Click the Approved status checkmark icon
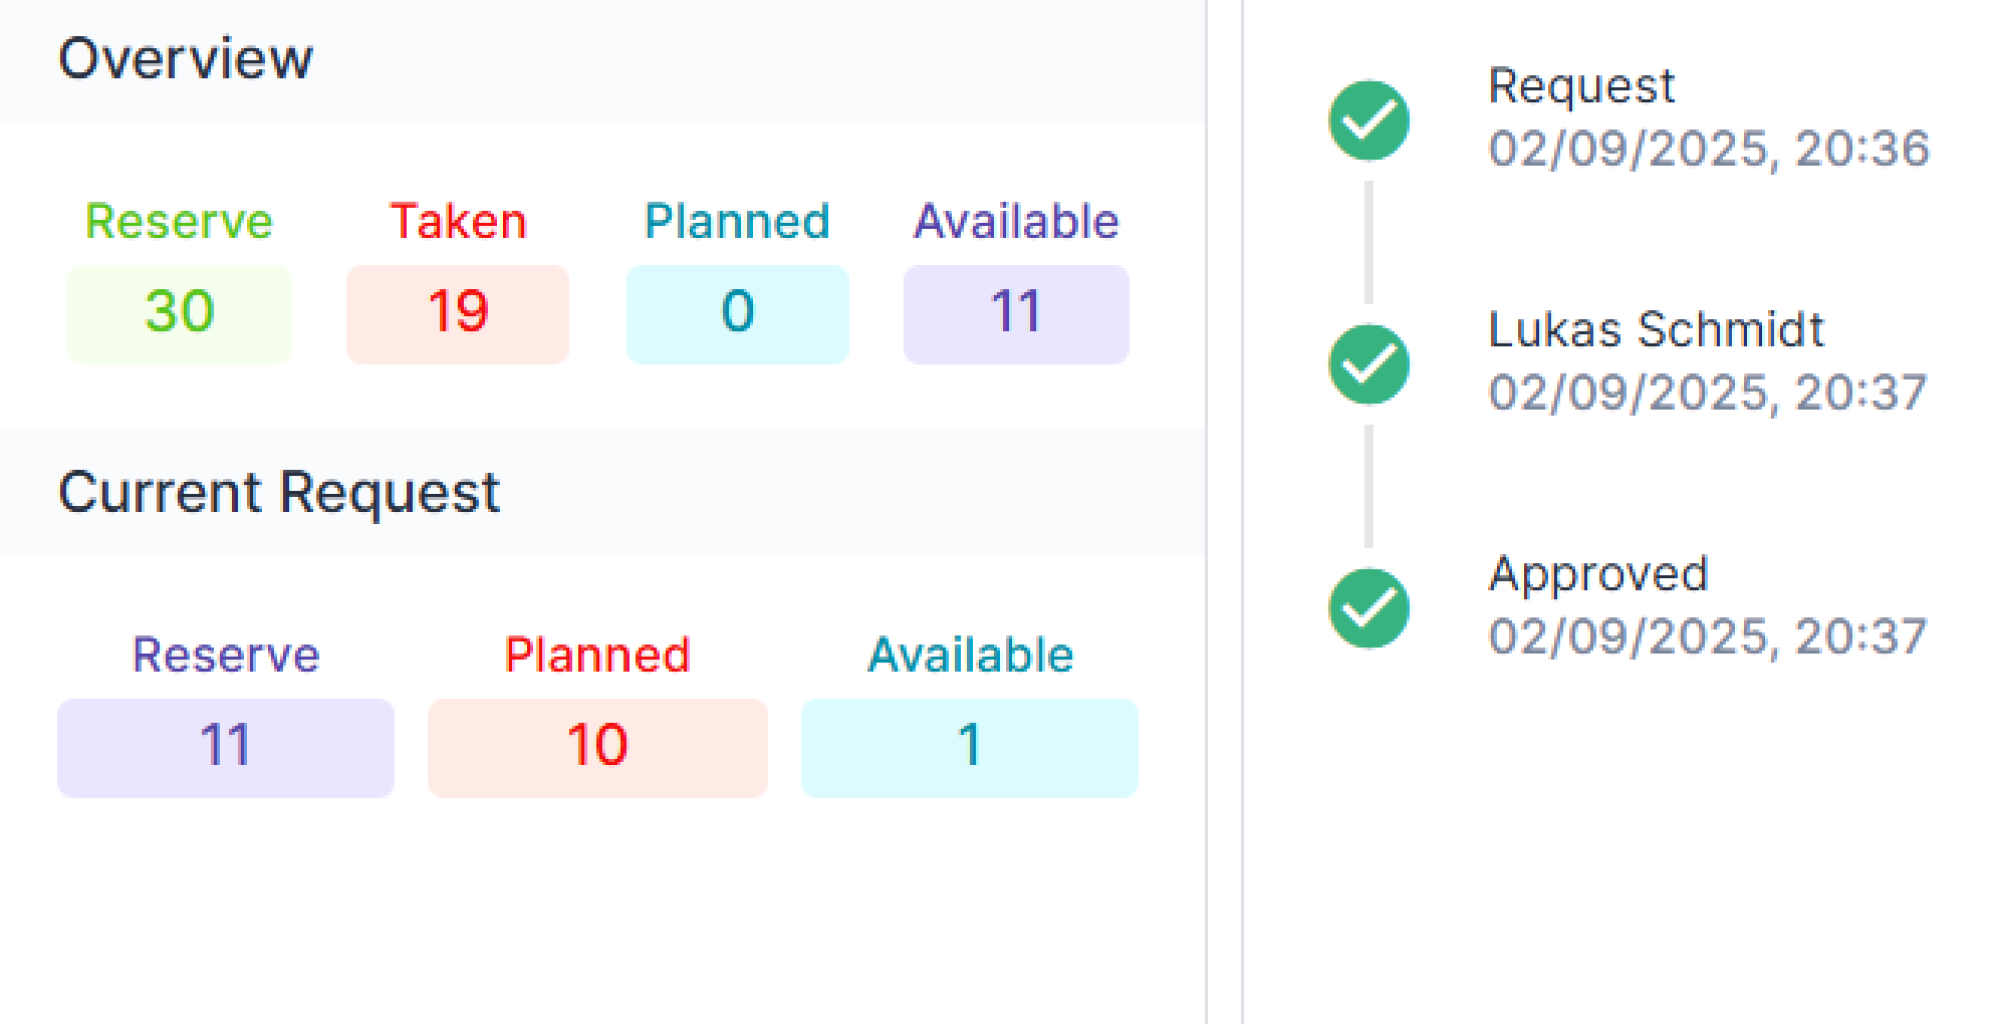 [1368, 607]
